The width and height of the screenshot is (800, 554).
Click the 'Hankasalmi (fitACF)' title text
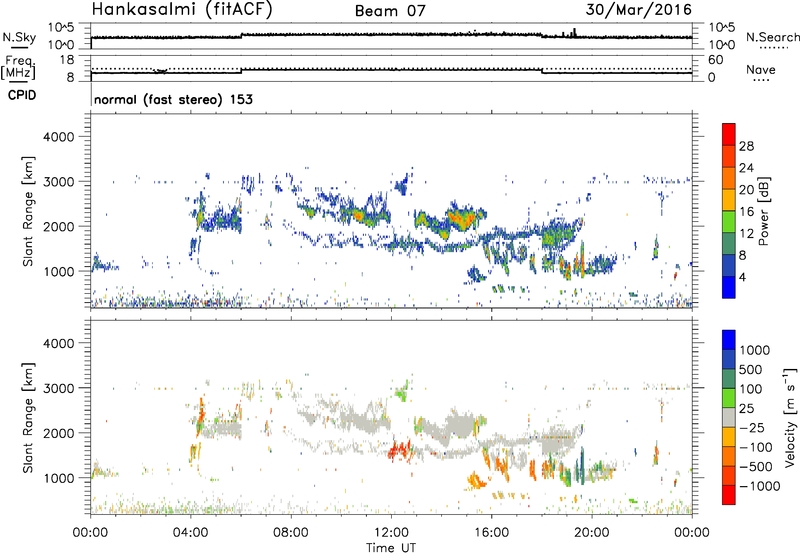pyautogui.click(x=182, y=10)
